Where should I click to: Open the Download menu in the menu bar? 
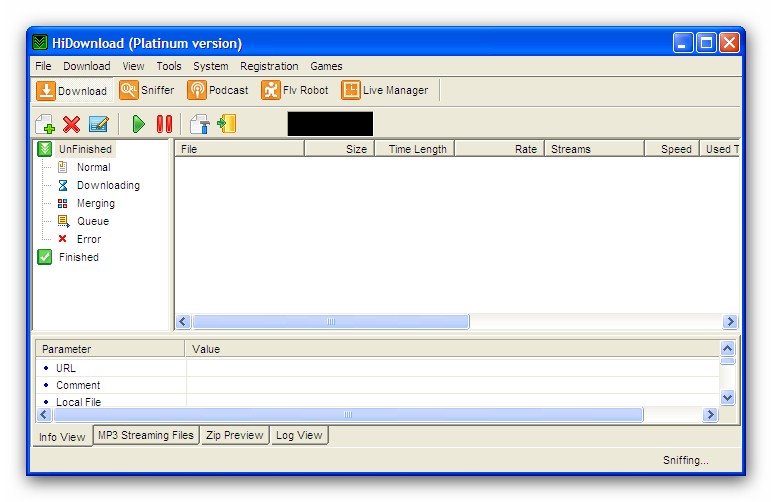pos(87,66)
